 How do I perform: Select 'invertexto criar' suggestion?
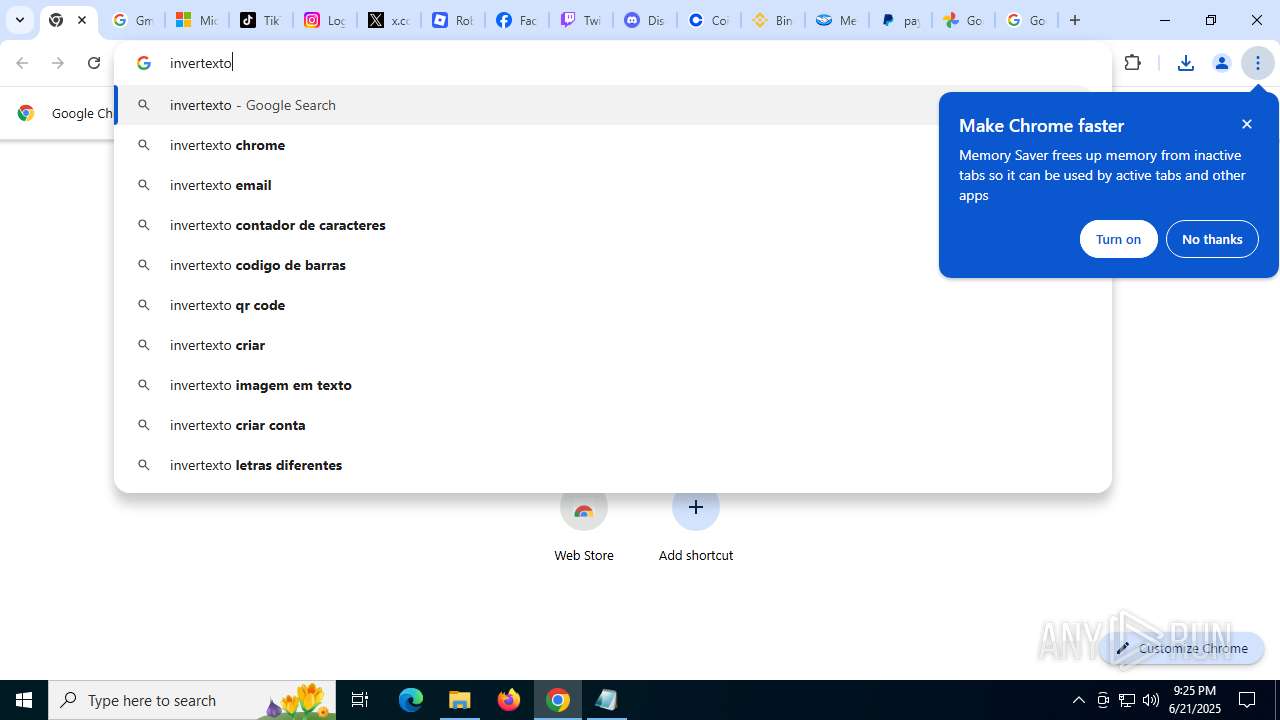(612, 345)
